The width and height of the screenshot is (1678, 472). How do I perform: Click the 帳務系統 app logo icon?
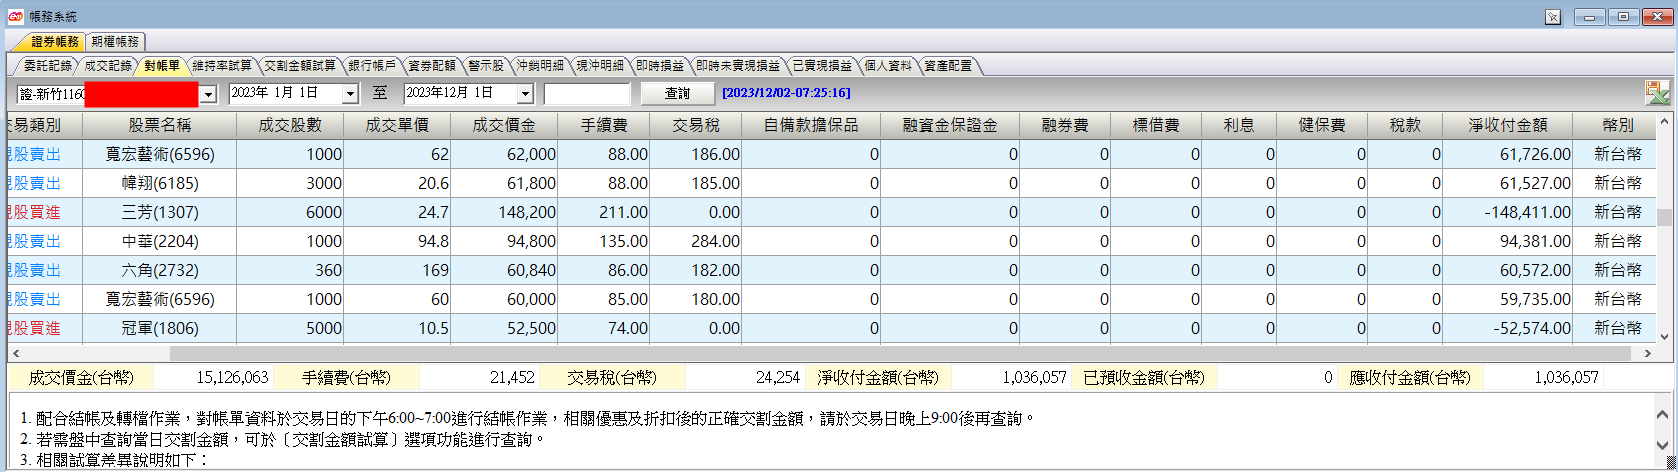coord(16,16)
